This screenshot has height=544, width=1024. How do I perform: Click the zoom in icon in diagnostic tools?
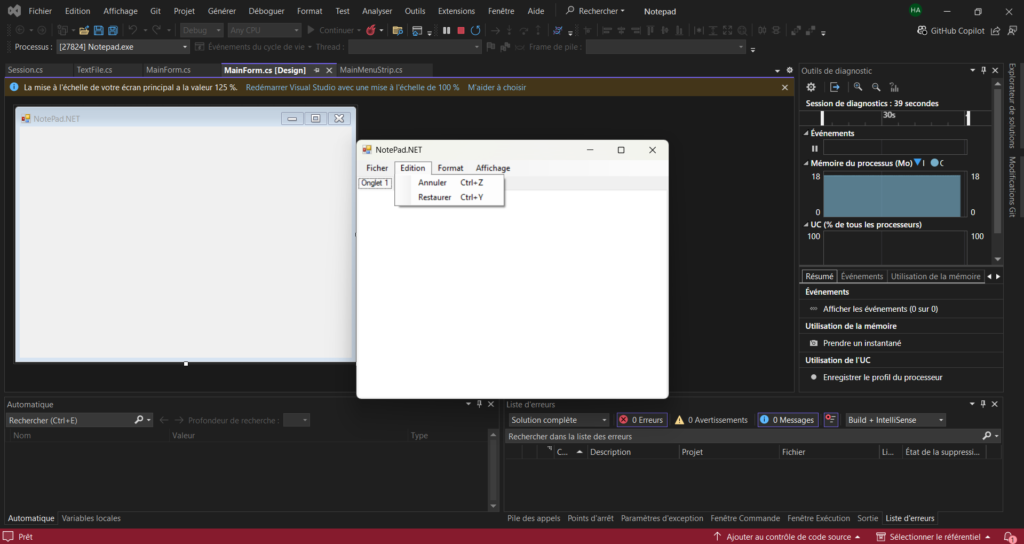point(858,88)
